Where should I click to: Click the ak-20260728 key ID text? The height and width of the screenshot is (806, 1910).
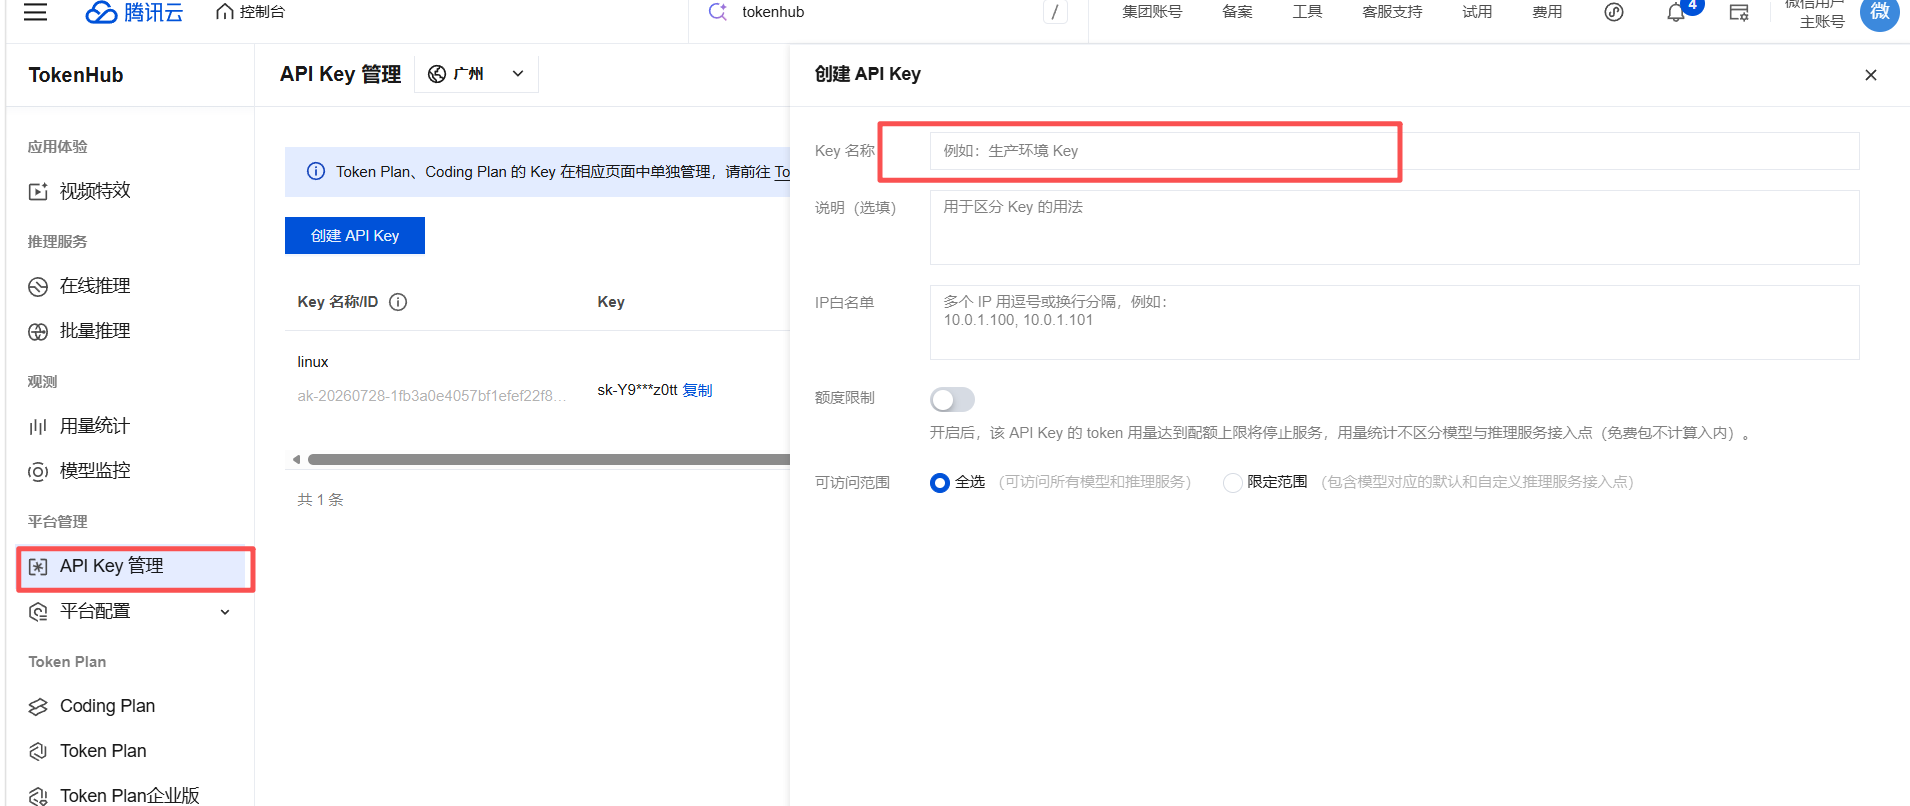(x=432, y=396)
